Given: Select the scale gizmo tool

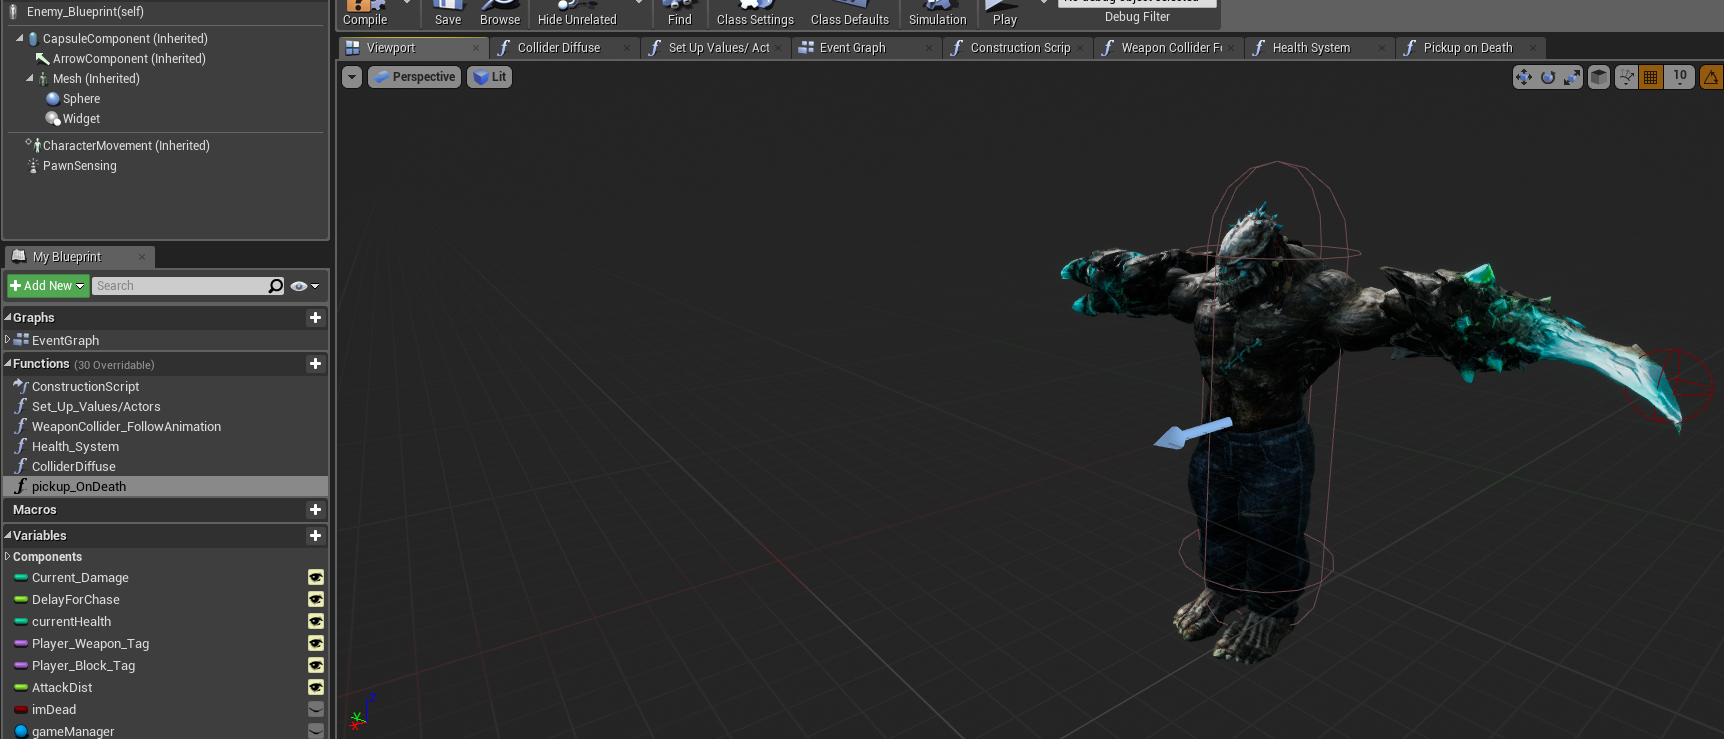Looking at the screenshot, I should pos(1571,77).
